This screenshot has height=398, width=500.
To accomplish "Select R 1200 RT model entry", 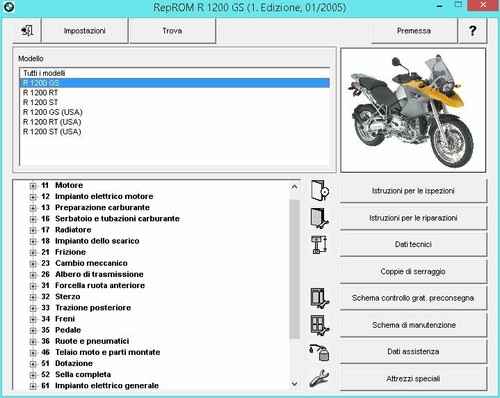I will 175,93.
